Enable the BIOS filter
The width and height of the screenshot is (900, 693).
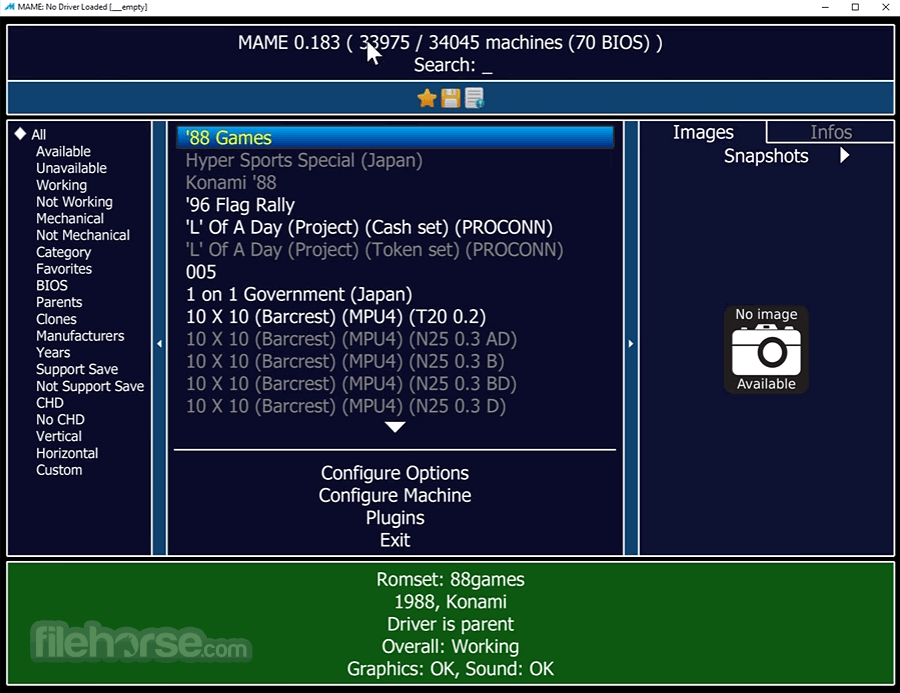click(51, 285)
